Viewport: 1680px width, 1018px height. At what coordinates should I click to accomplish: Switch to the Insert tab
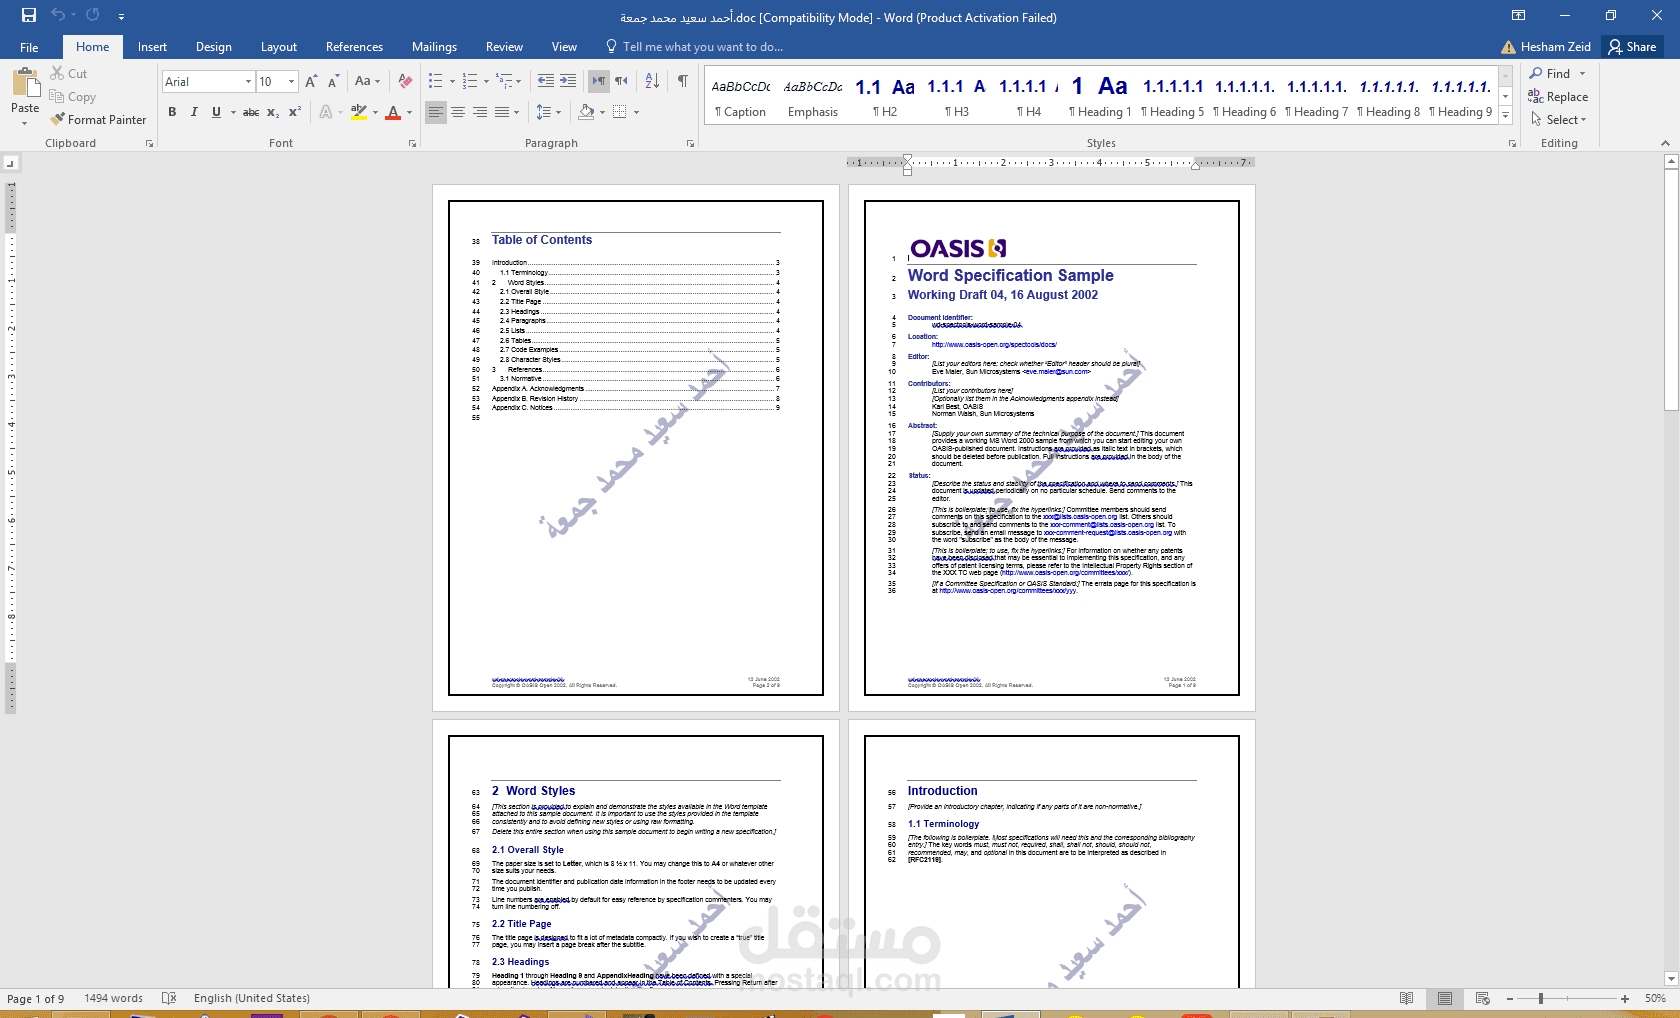click(x=152, y=47)
